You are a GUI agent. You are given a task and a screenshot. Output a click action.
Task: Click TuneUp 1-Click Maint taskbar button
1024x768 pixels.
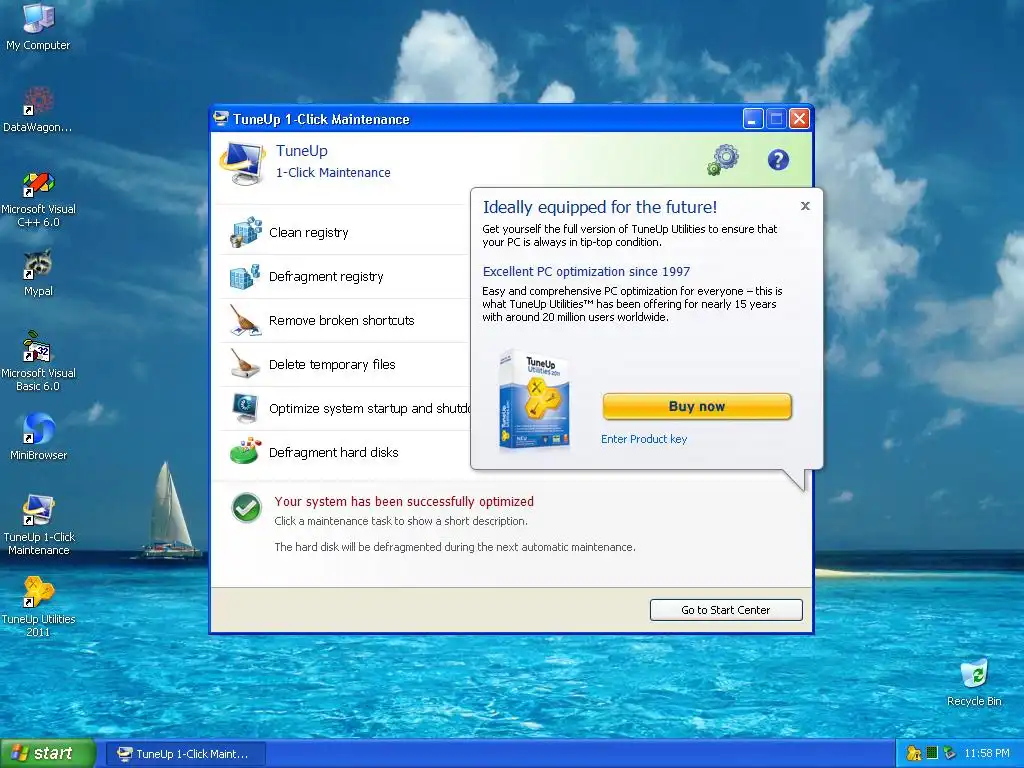185,754
